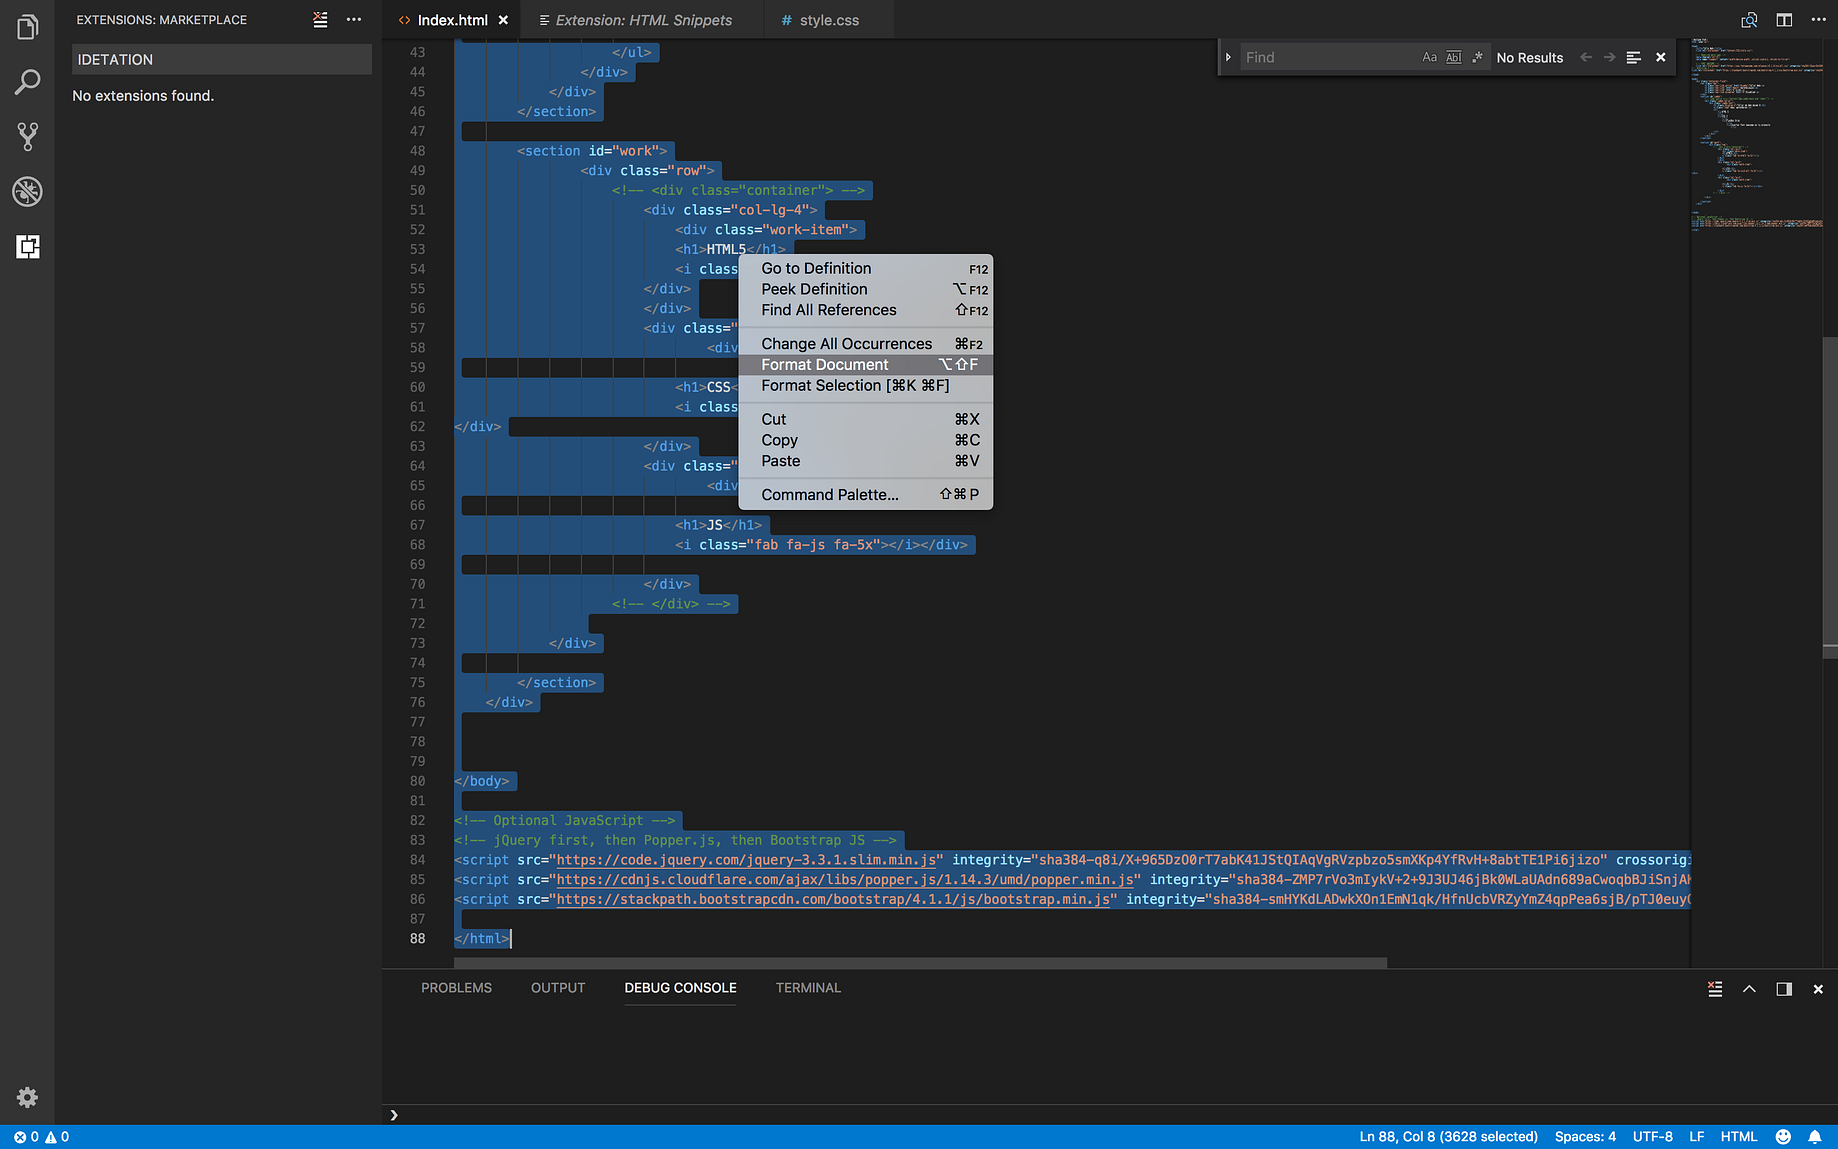Viewport: 1838px width, 1149px height.
Task: Click the Open Preview icon in the editor toolbar
Action: 1750,20
